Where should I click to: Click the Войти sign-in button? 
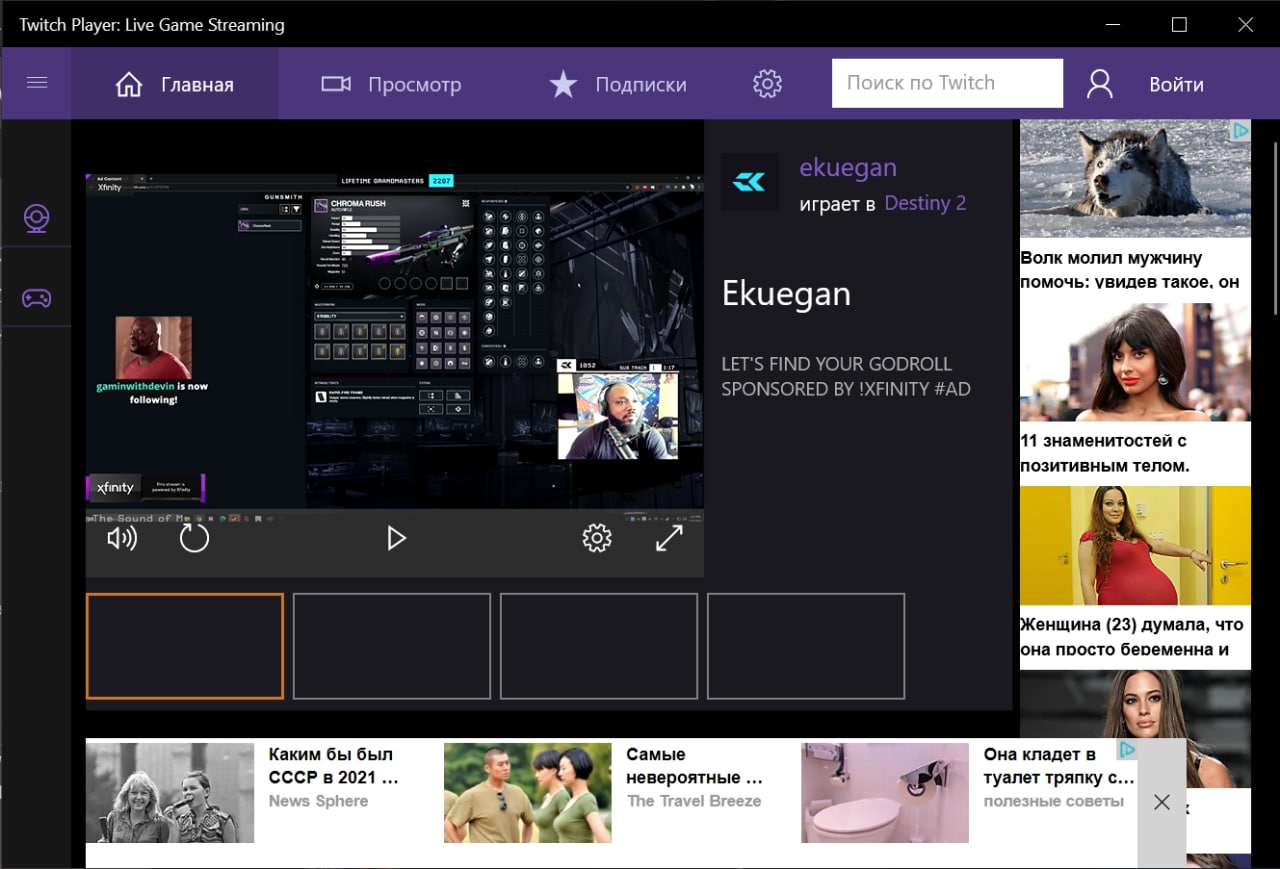1176,84
